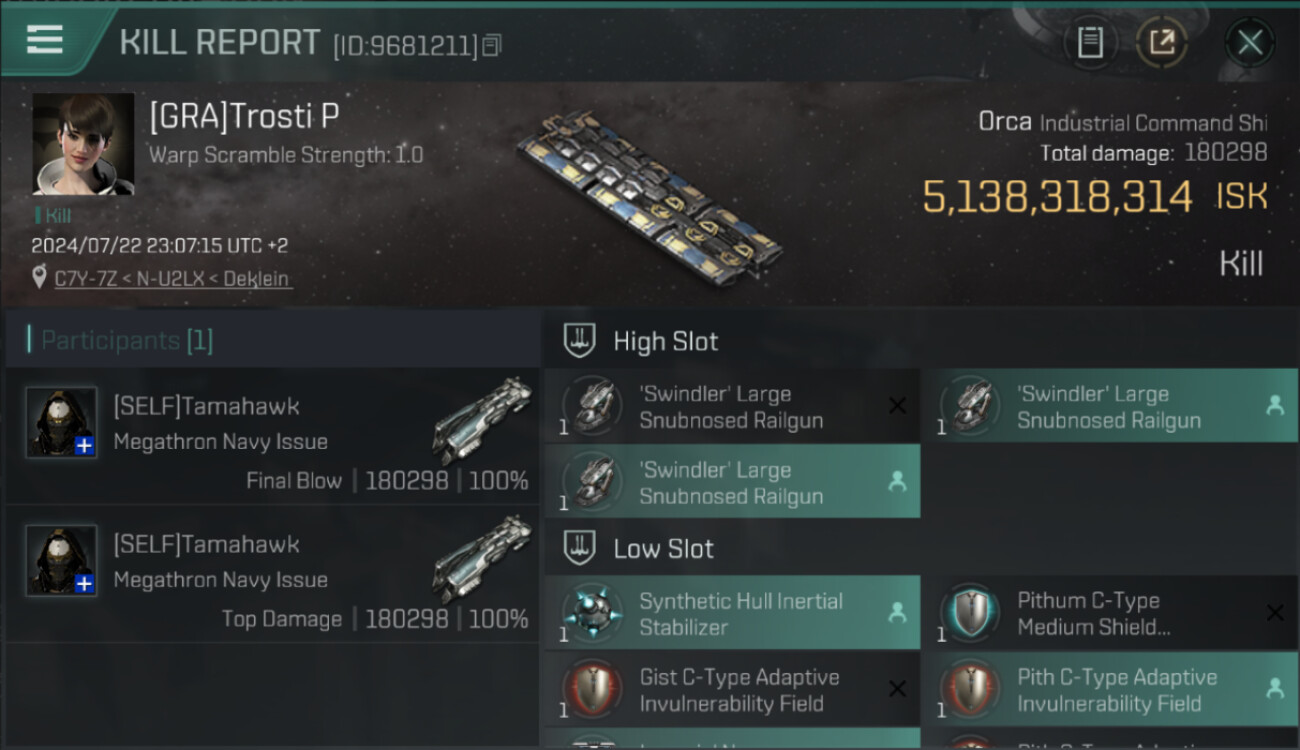The image size is (1300, 750).
Task: Close the kill report window
Action: [1249, 42]
